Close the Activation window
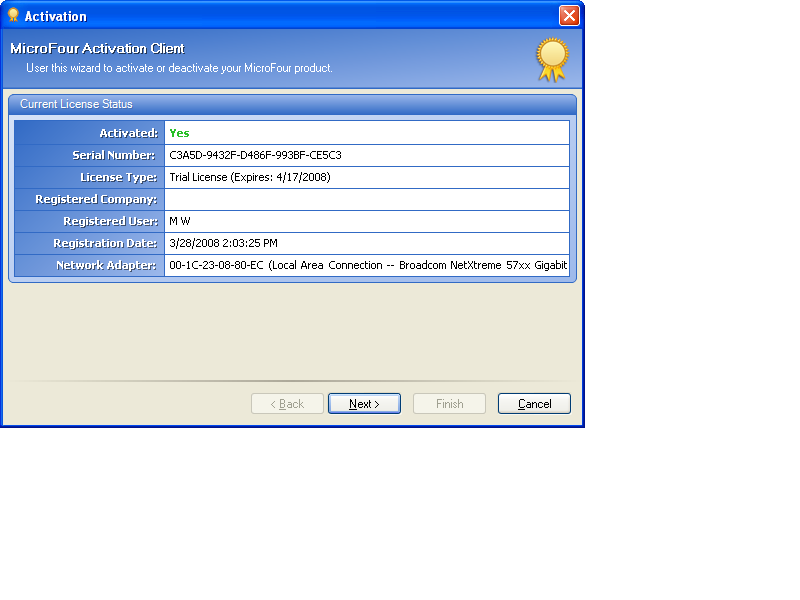Viewport: 800px width, 600px height. [569, 15]
